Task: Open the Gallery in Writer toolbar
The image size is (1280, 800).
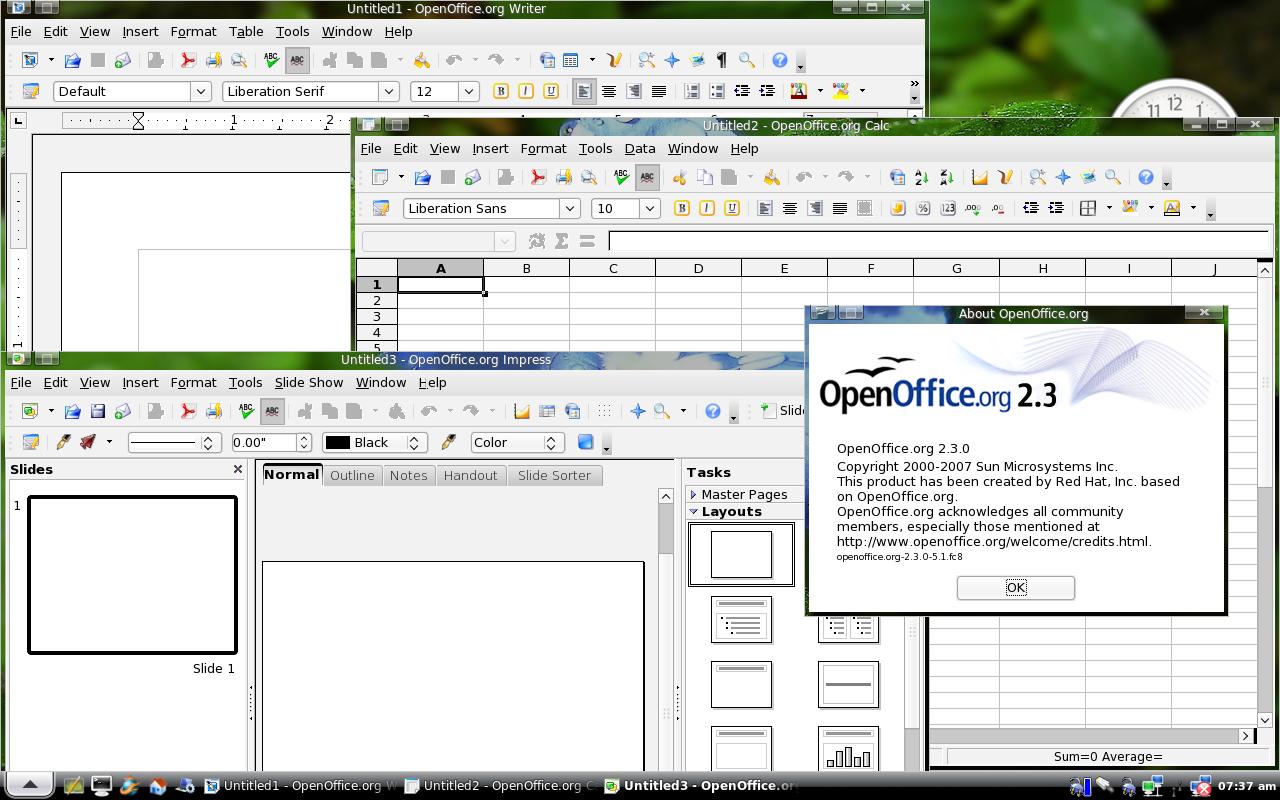Action: pyautogui.click(x=697, y=60)
